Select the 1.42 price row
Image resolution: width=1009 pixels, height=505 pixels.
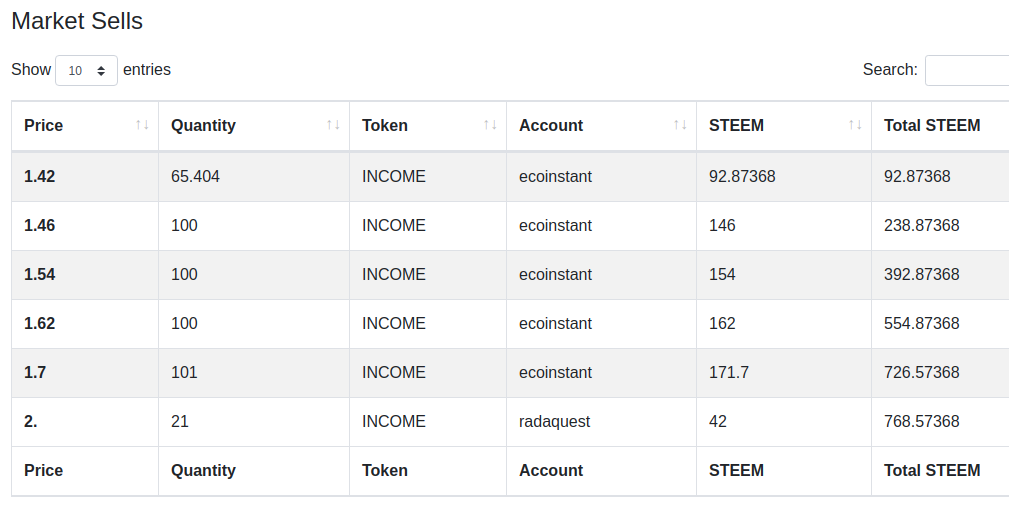click(x=510, y=176)
